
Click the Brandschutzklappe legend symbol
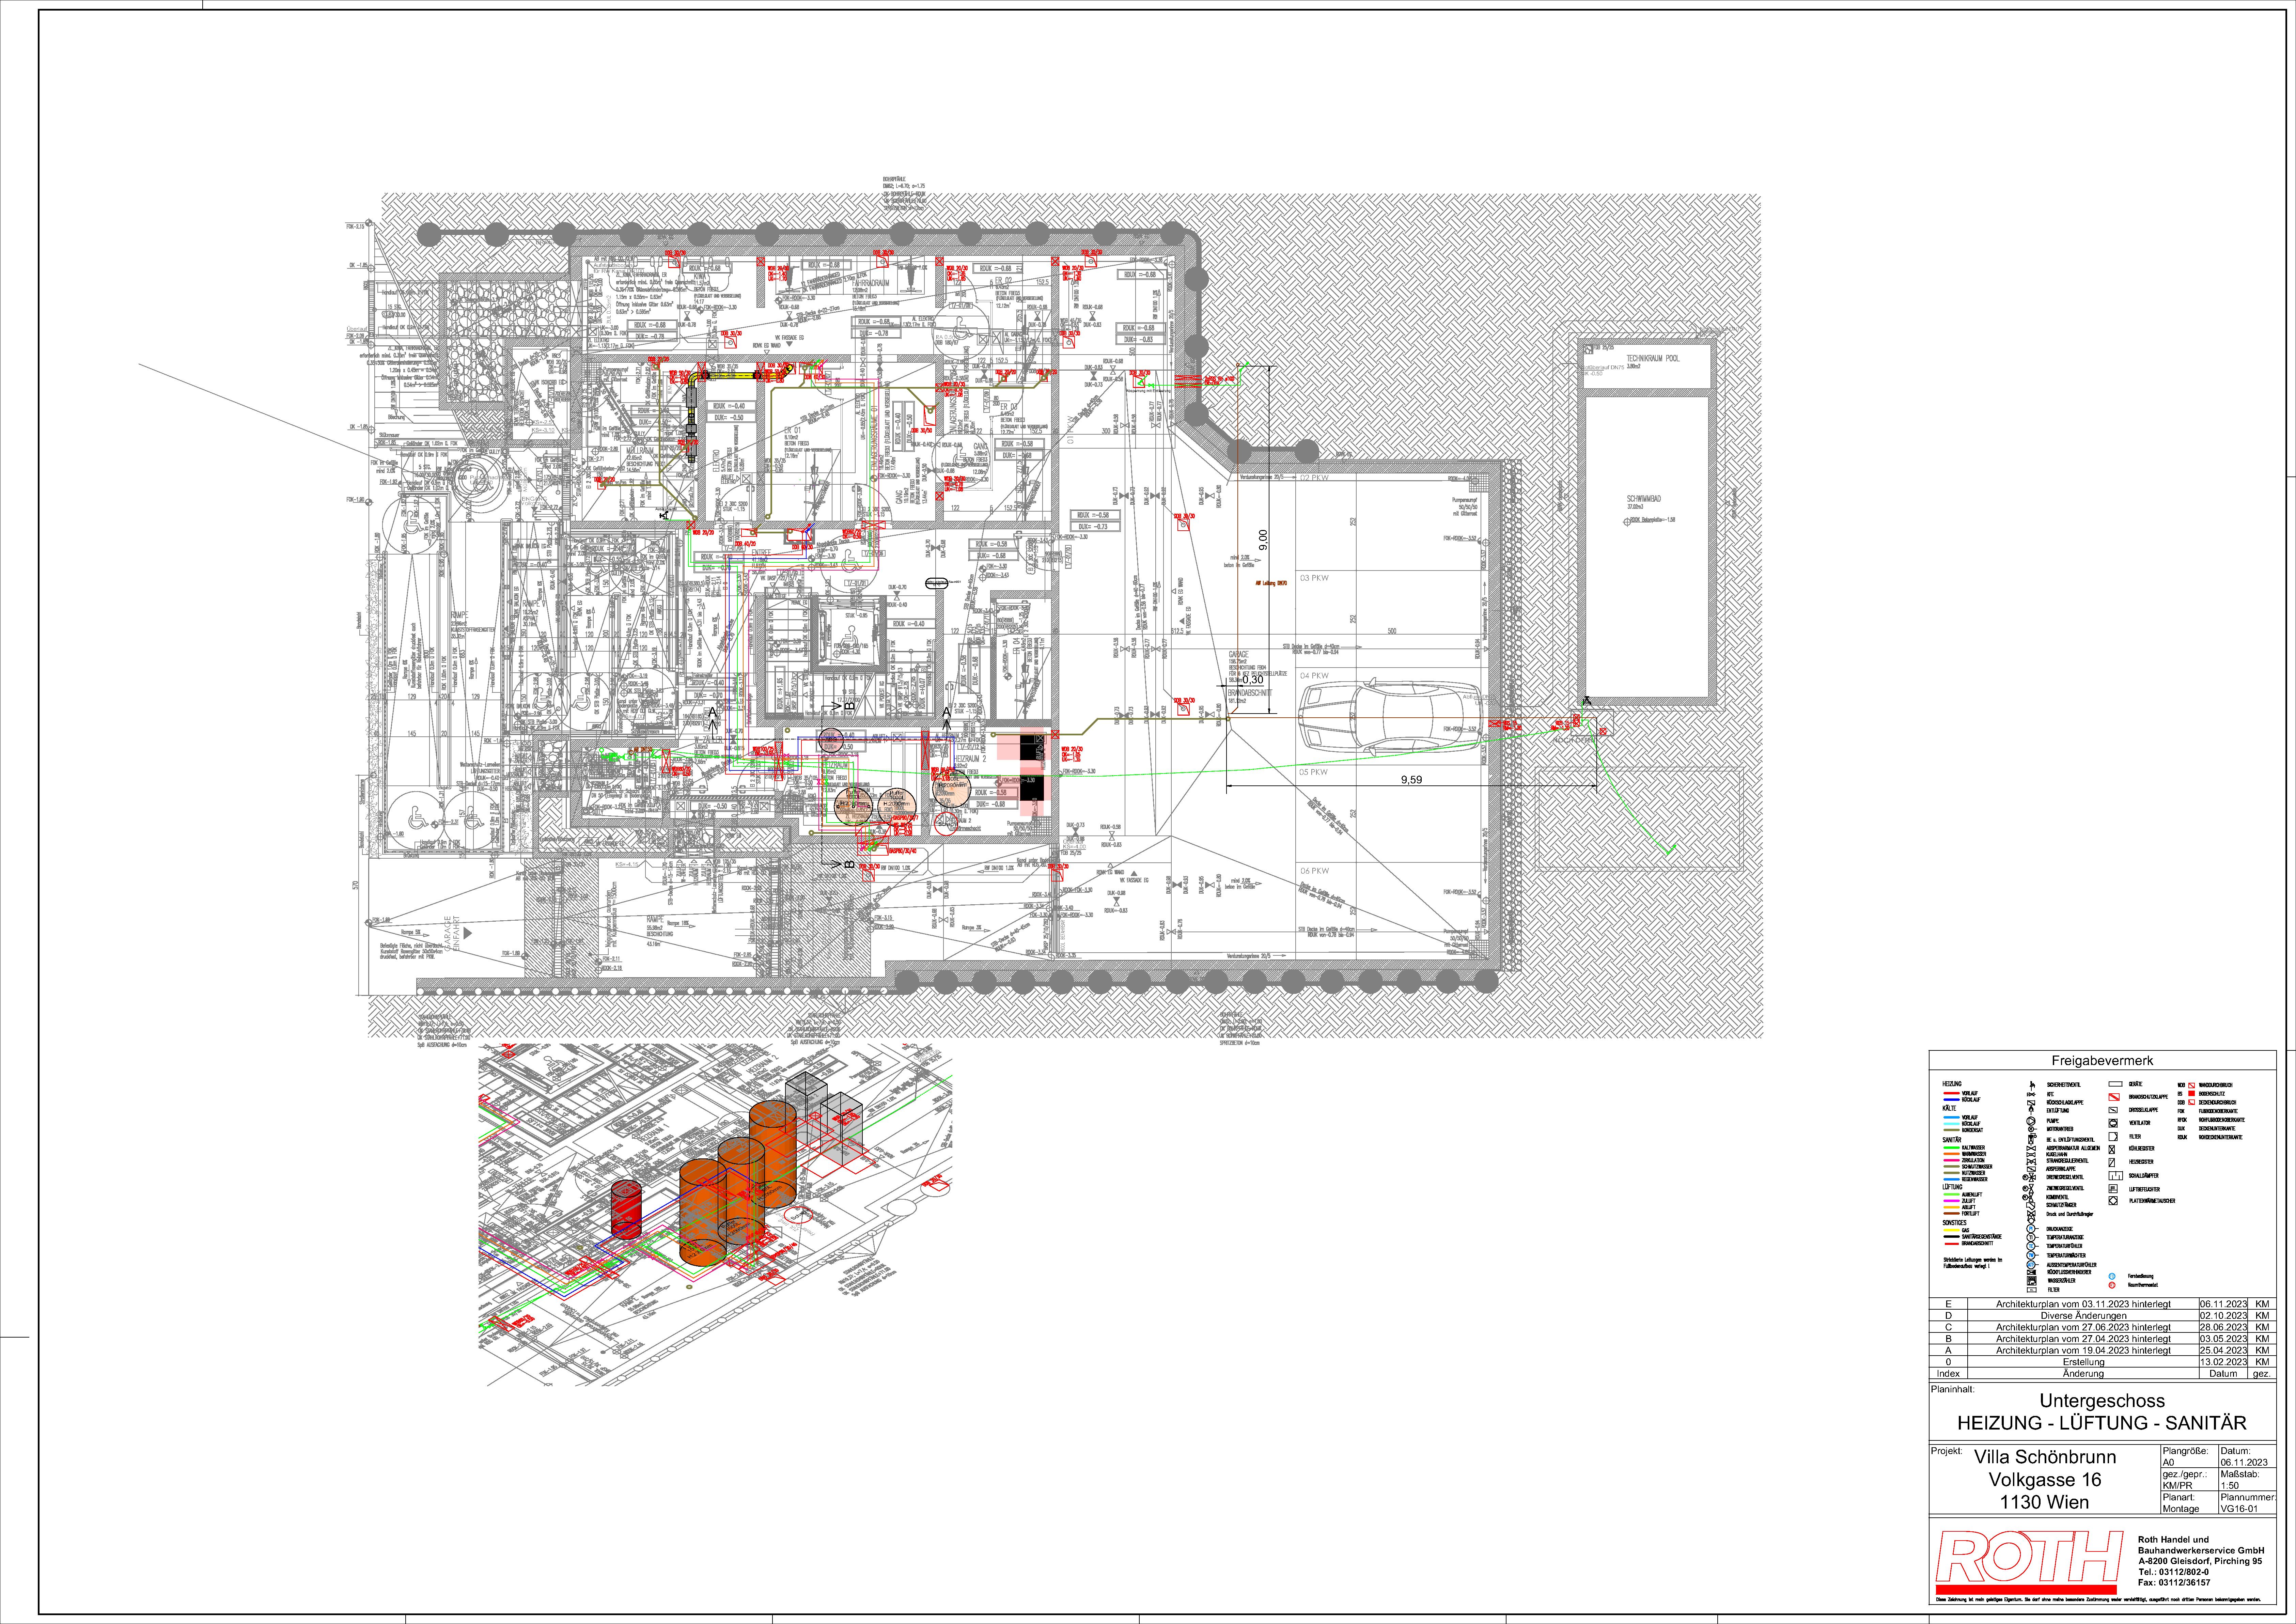coord(2114,1097)
